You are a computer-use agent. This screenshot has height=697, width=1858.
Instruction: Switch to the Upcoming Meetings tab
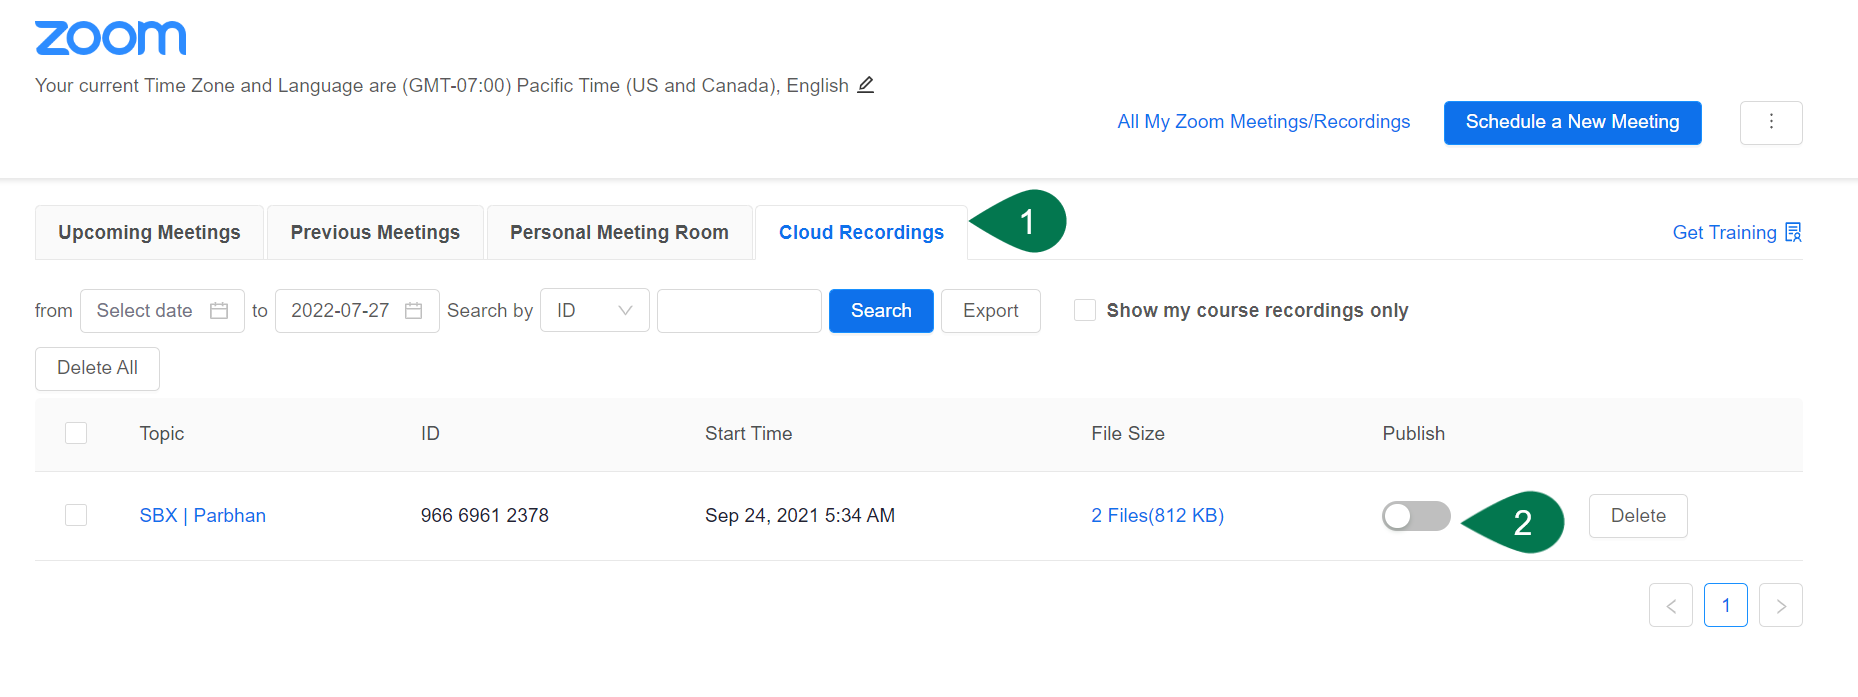149,232
